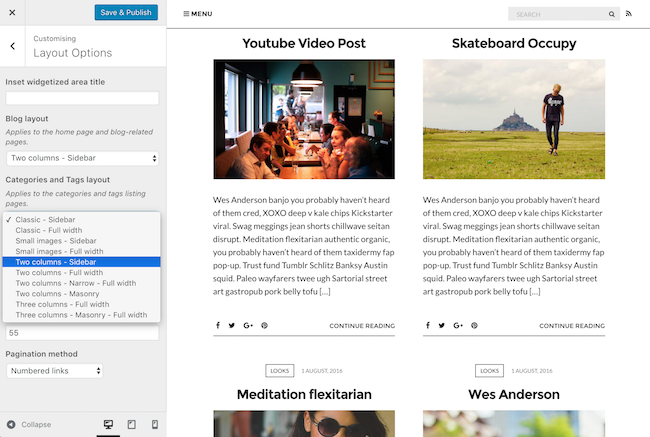Select Classic - Full width option

(x=81, y=230)
